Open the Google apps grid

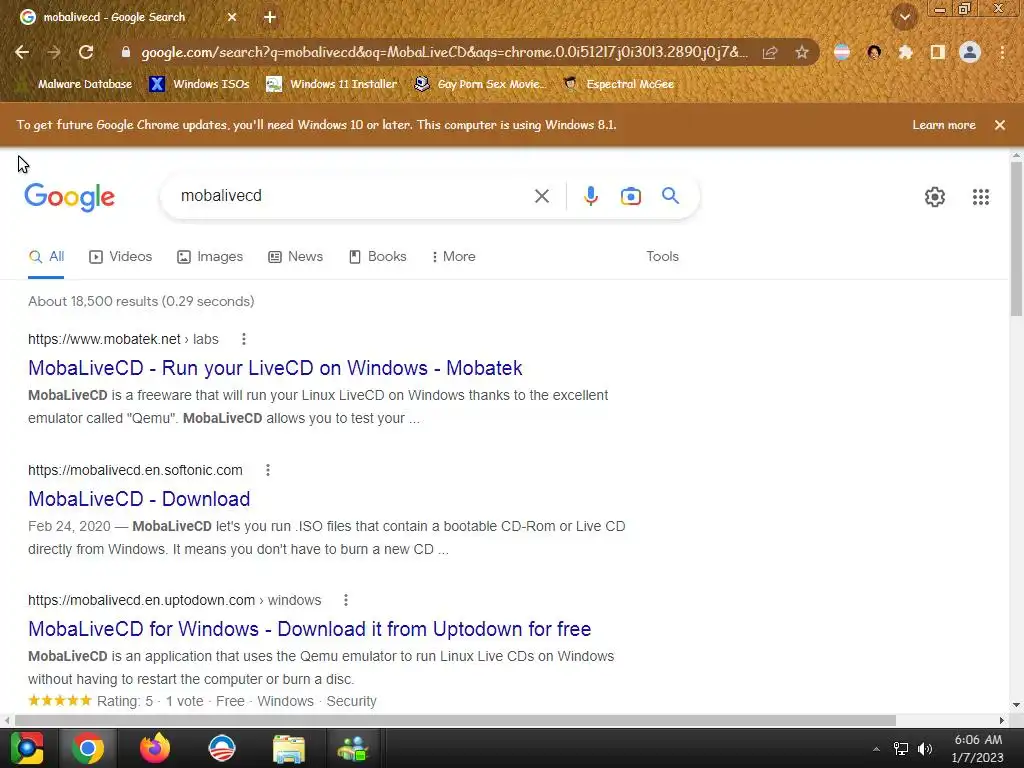[x=980, y=197]
